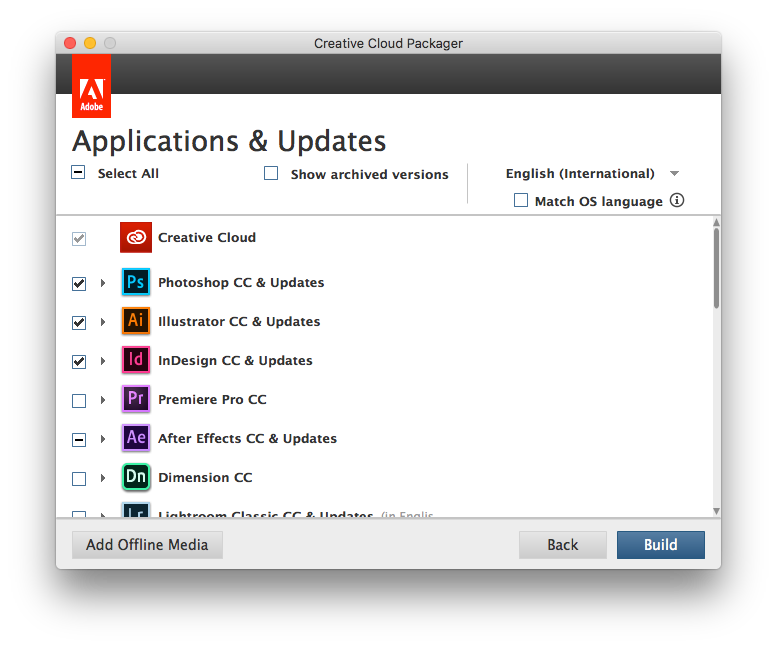This screenshot has height=649, width=777.
Task: Click the Illustrator Ai icon
Action: [136, 321]
